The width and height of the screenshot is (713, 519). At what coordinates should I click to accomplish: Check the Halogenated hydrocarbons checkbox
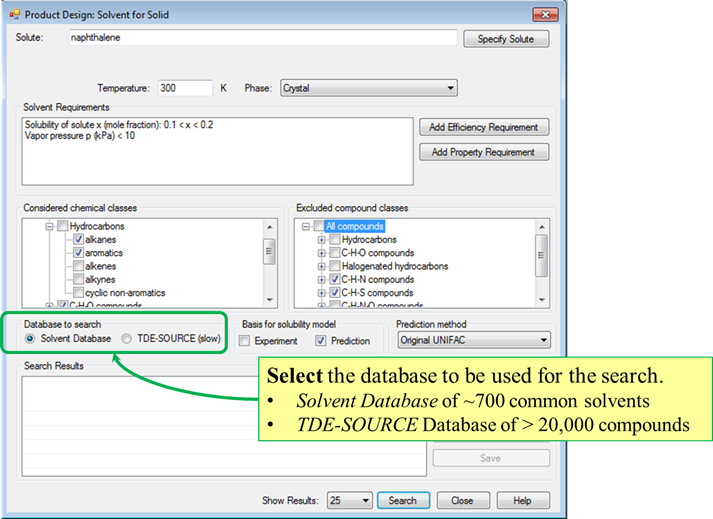coord(335,266)
